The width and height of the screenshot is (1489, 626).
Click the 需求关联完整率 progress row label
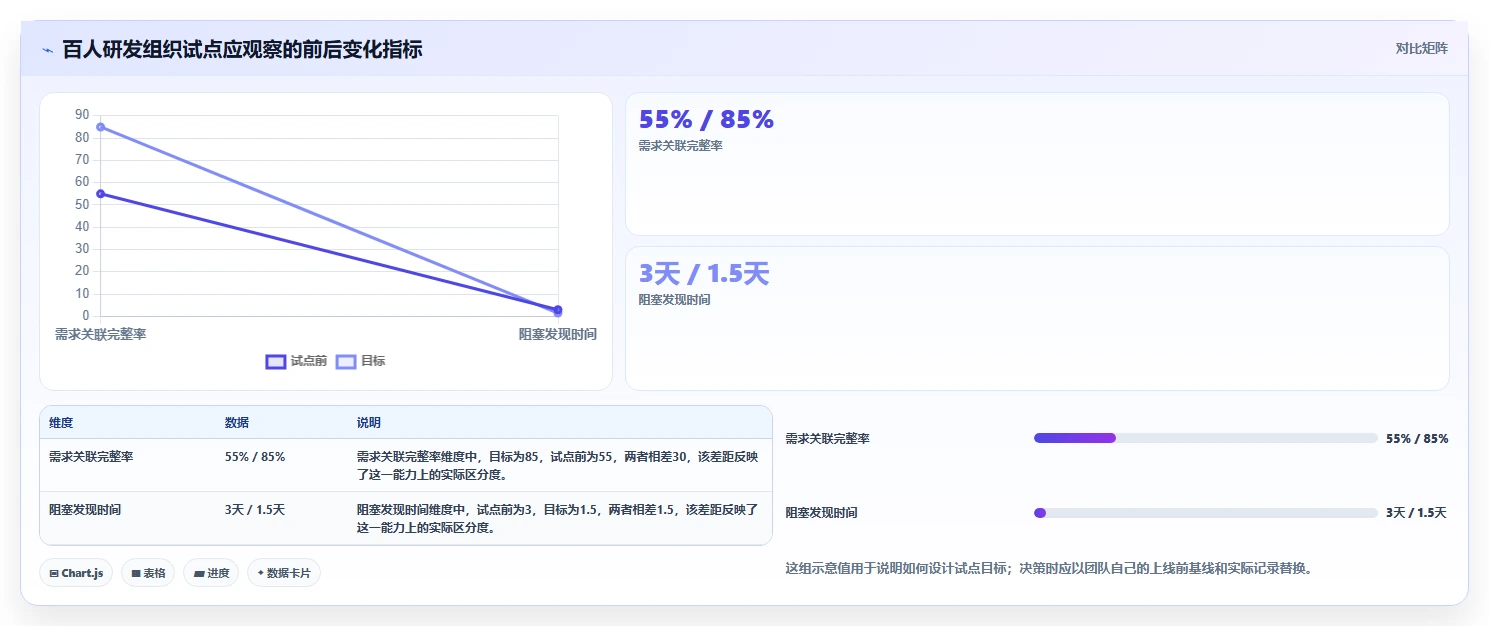pos(828,438)
